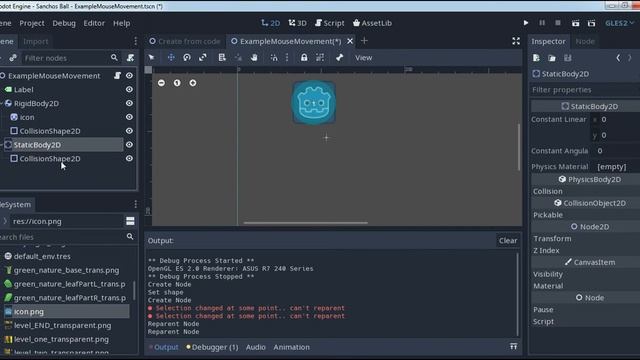
Task: Play the edited scene
Action: tap(575, 23)
